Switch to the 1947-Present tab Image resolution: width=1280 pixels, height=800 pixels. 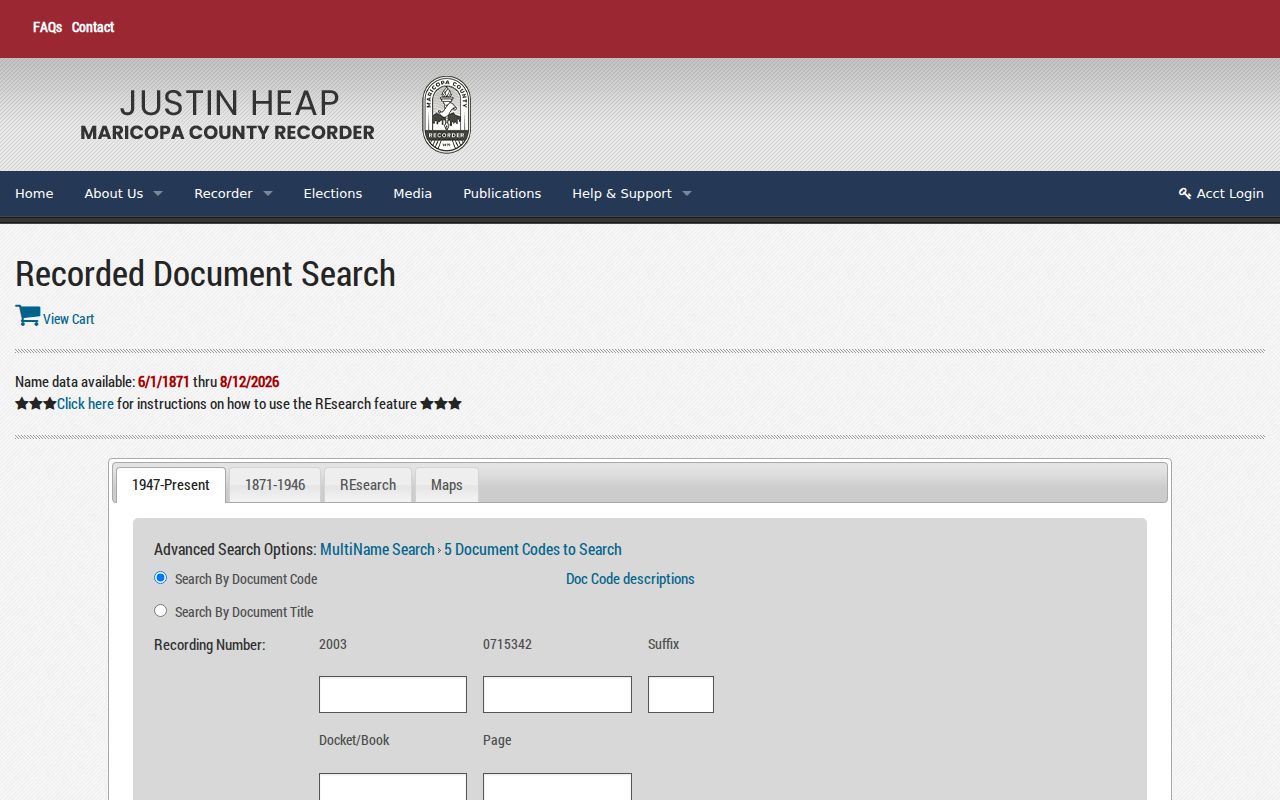[171, 485]
